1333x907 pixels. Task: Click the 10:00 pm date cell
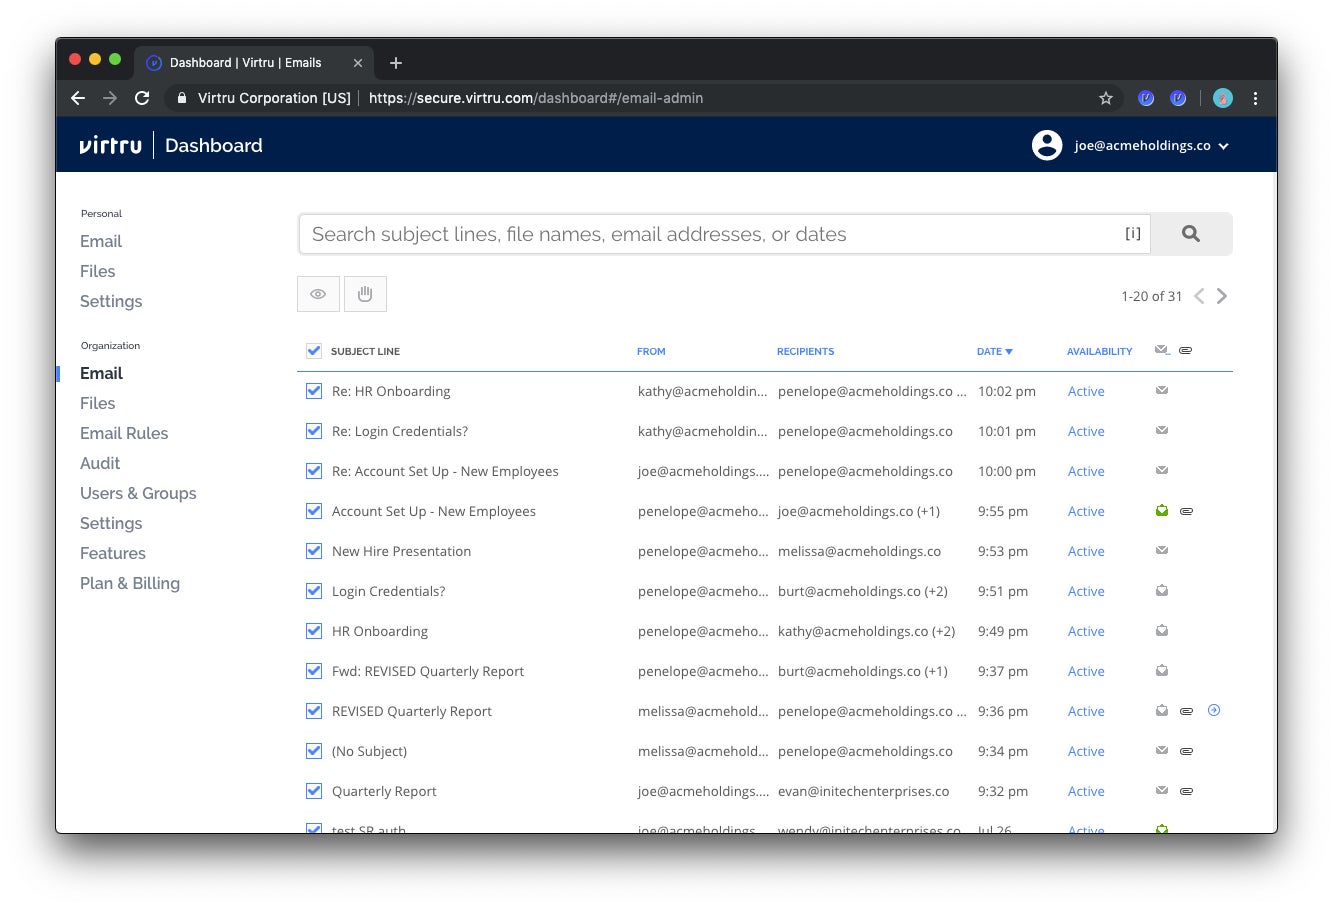tap(1007, 471)
